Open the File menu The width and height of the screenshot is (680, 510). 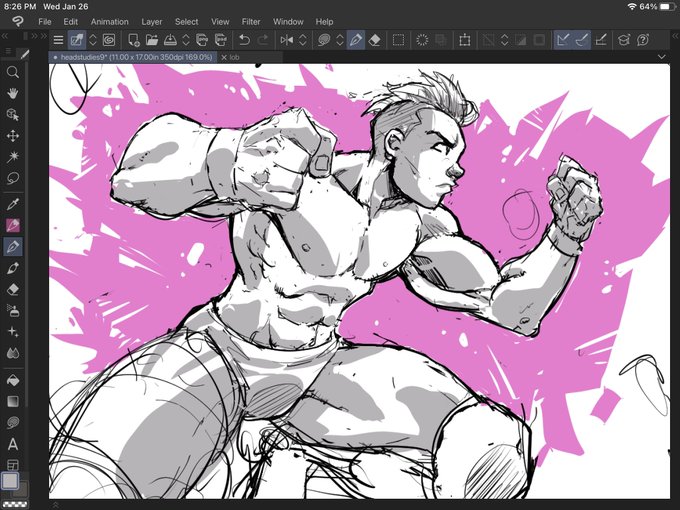[45, 22]
